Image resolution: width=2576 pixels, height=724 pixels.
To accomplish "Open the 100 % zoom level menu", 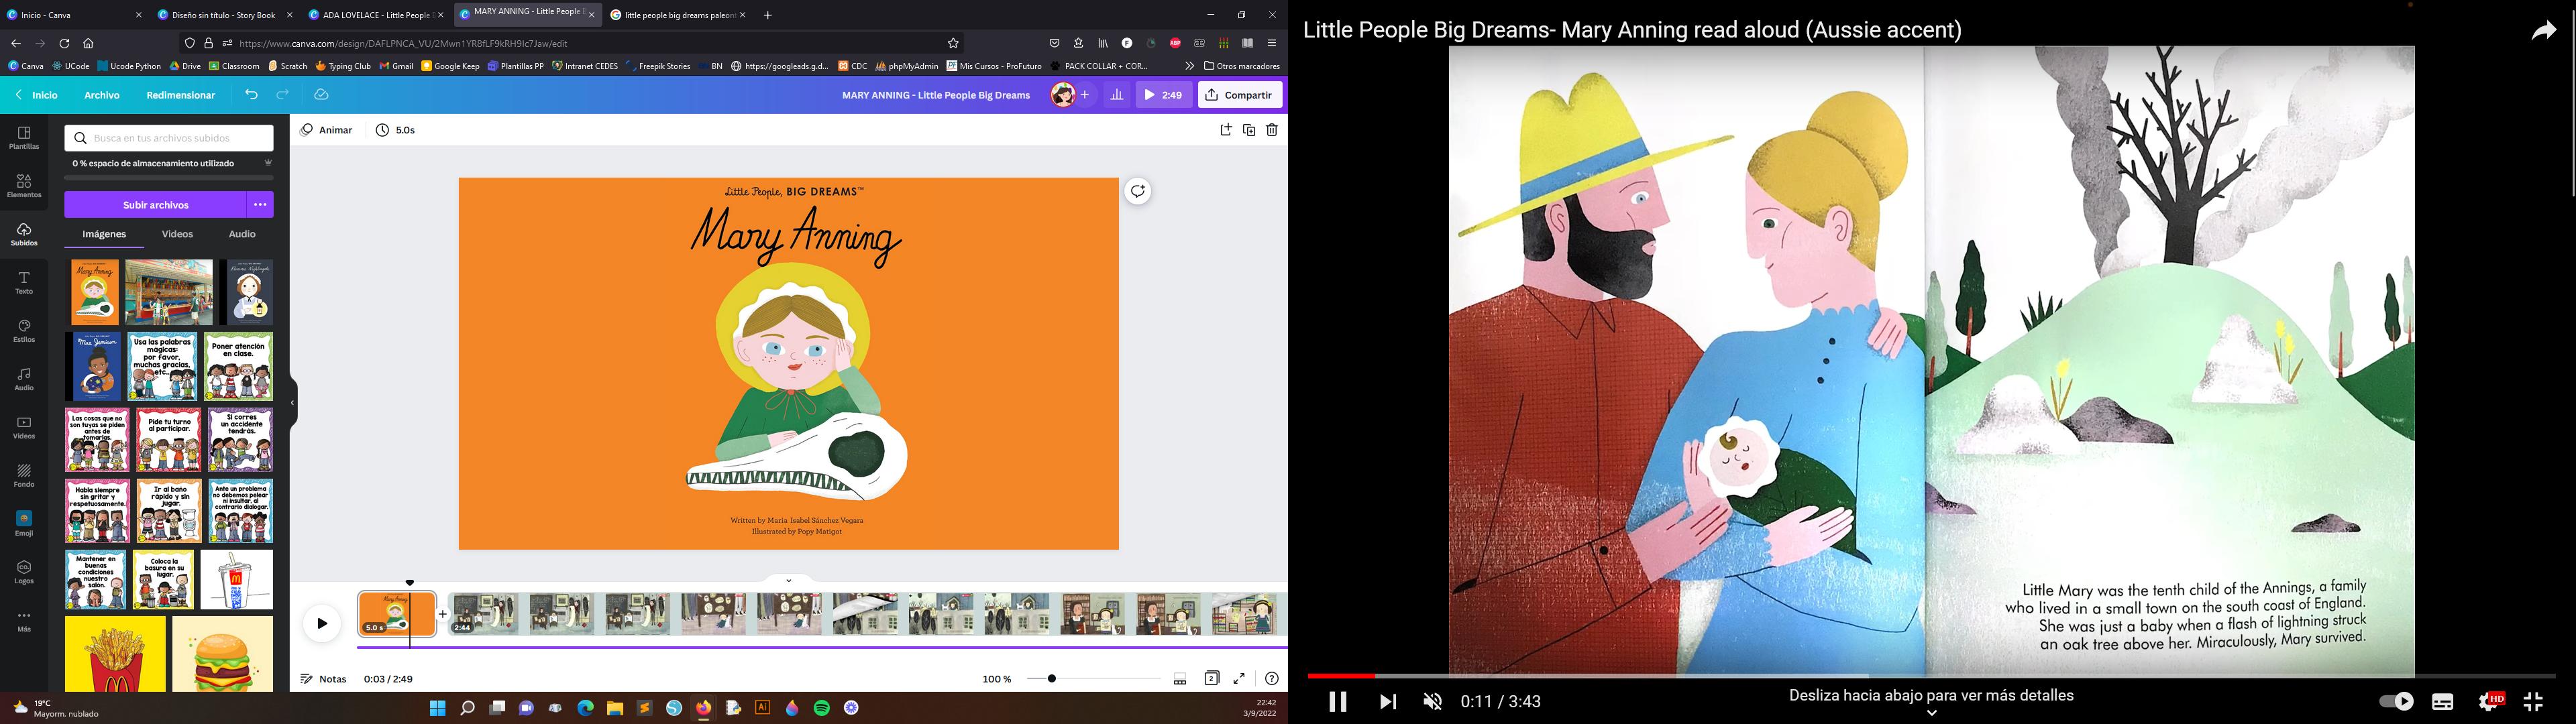I will (x=997, y=679).
